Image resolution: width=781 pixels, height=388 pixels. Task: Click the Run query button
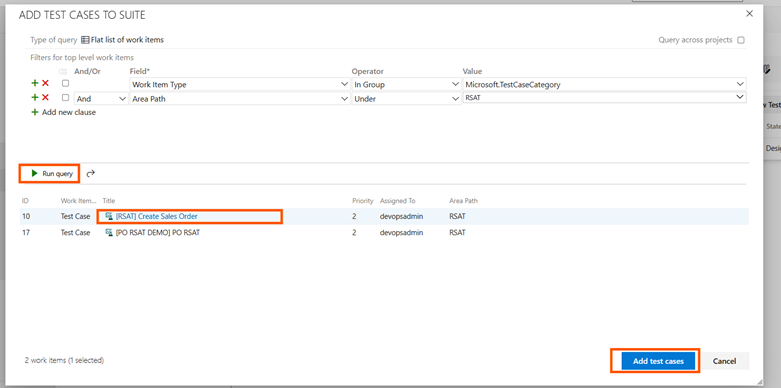point(52,174)
